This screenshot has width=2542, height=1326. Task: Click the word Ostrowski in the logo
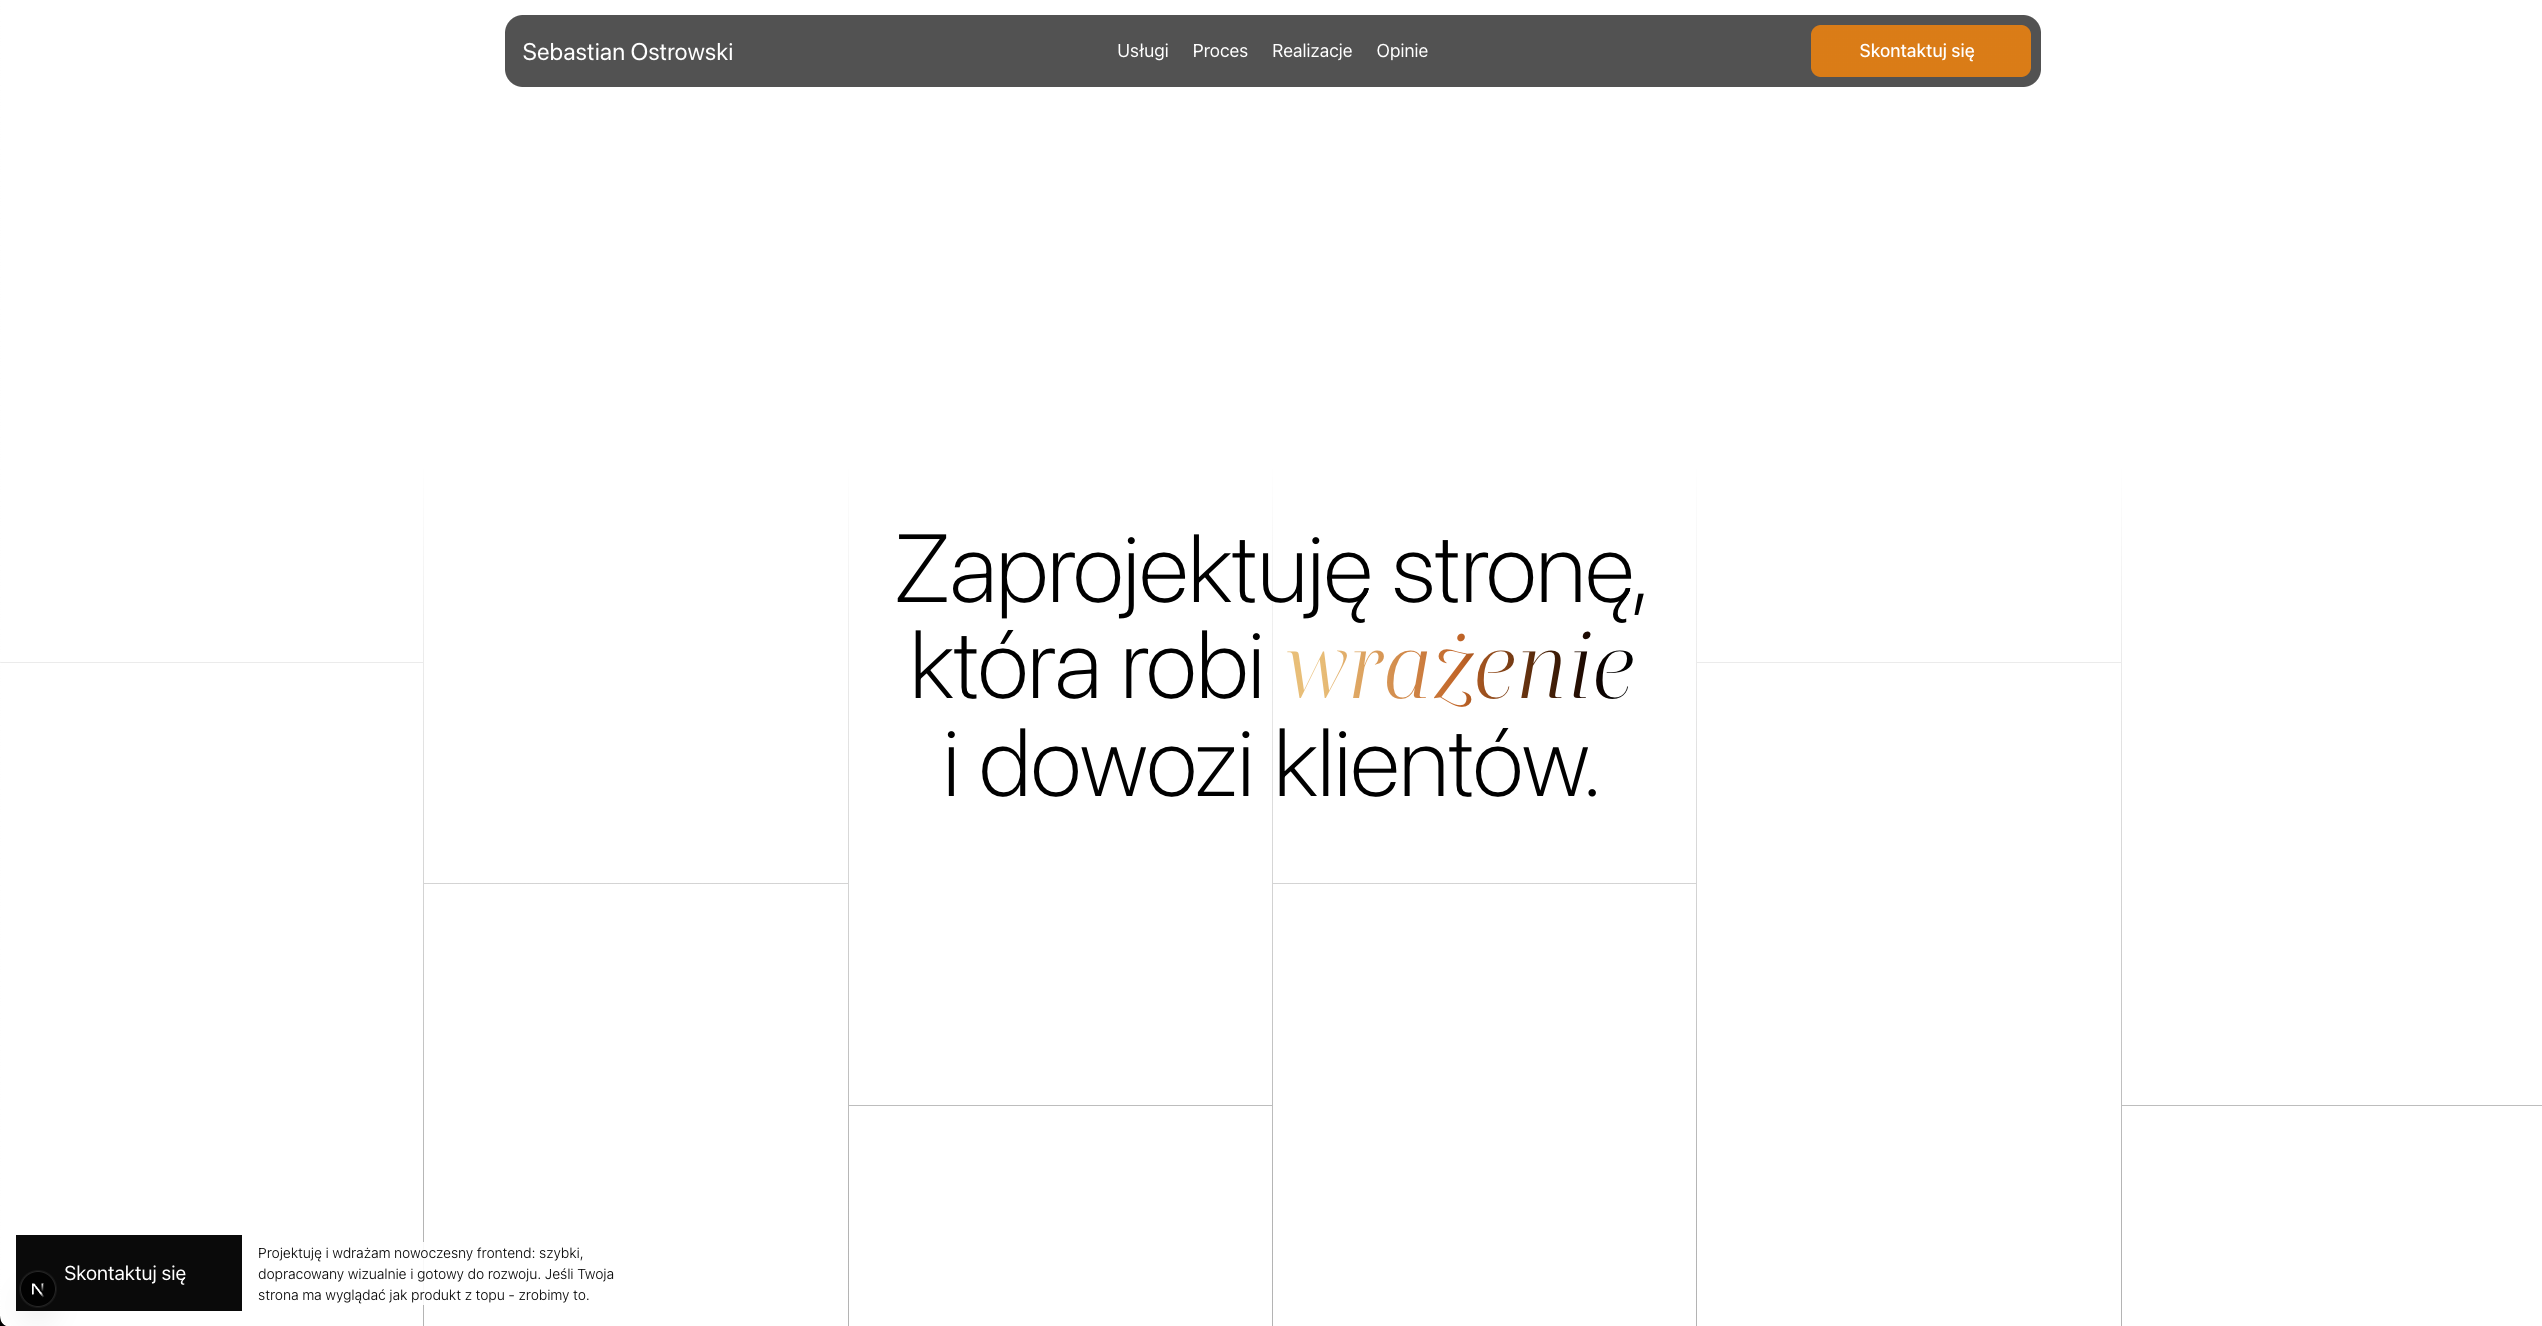[682, 52]
